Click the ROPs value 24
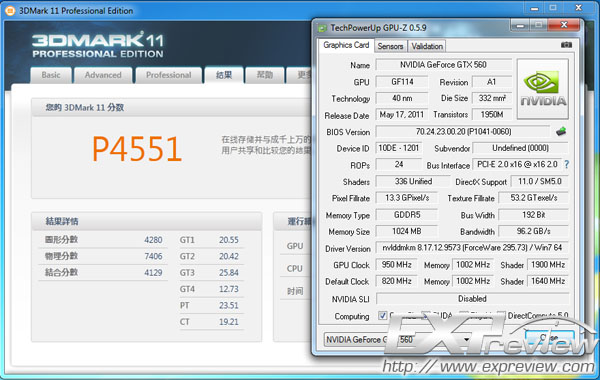Viewport: 600px width, 380px height. point(399,165)
